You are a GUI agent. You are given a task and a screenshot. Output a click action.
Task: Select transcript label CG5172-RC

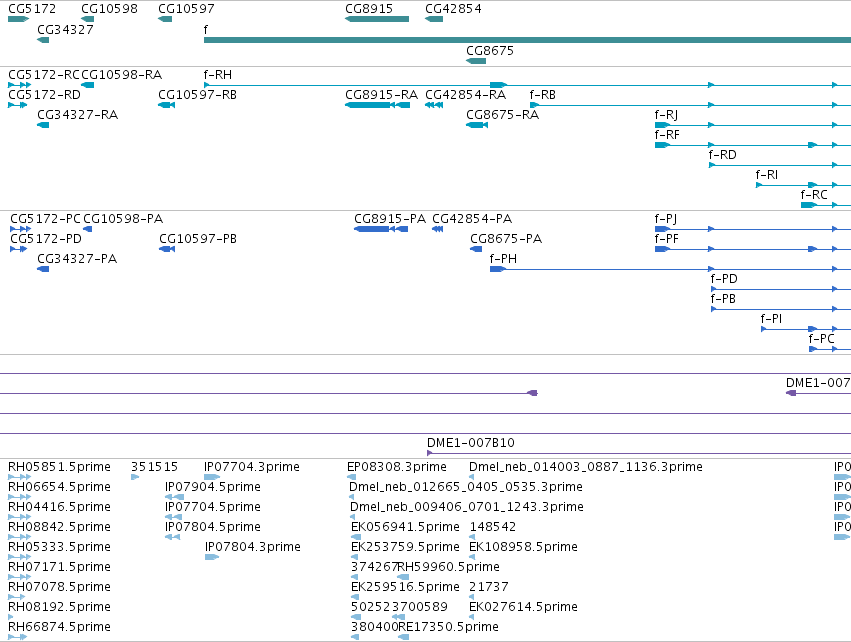[44, 74]
